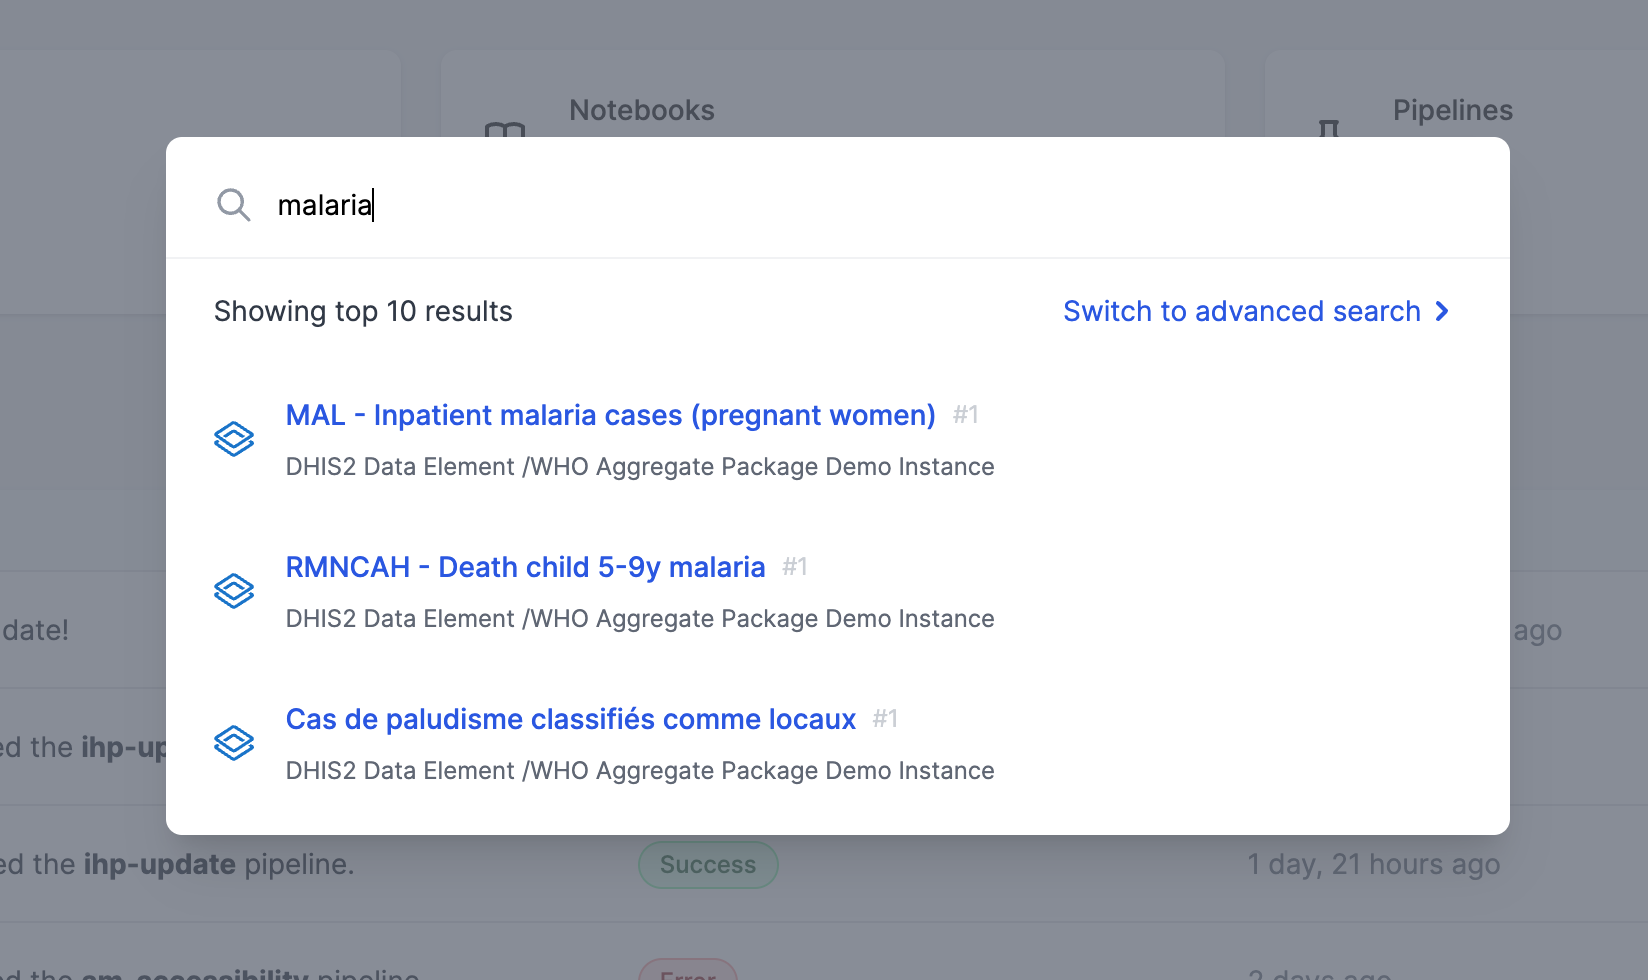Click the chevron beside advanced search

tap(1442, 312)
